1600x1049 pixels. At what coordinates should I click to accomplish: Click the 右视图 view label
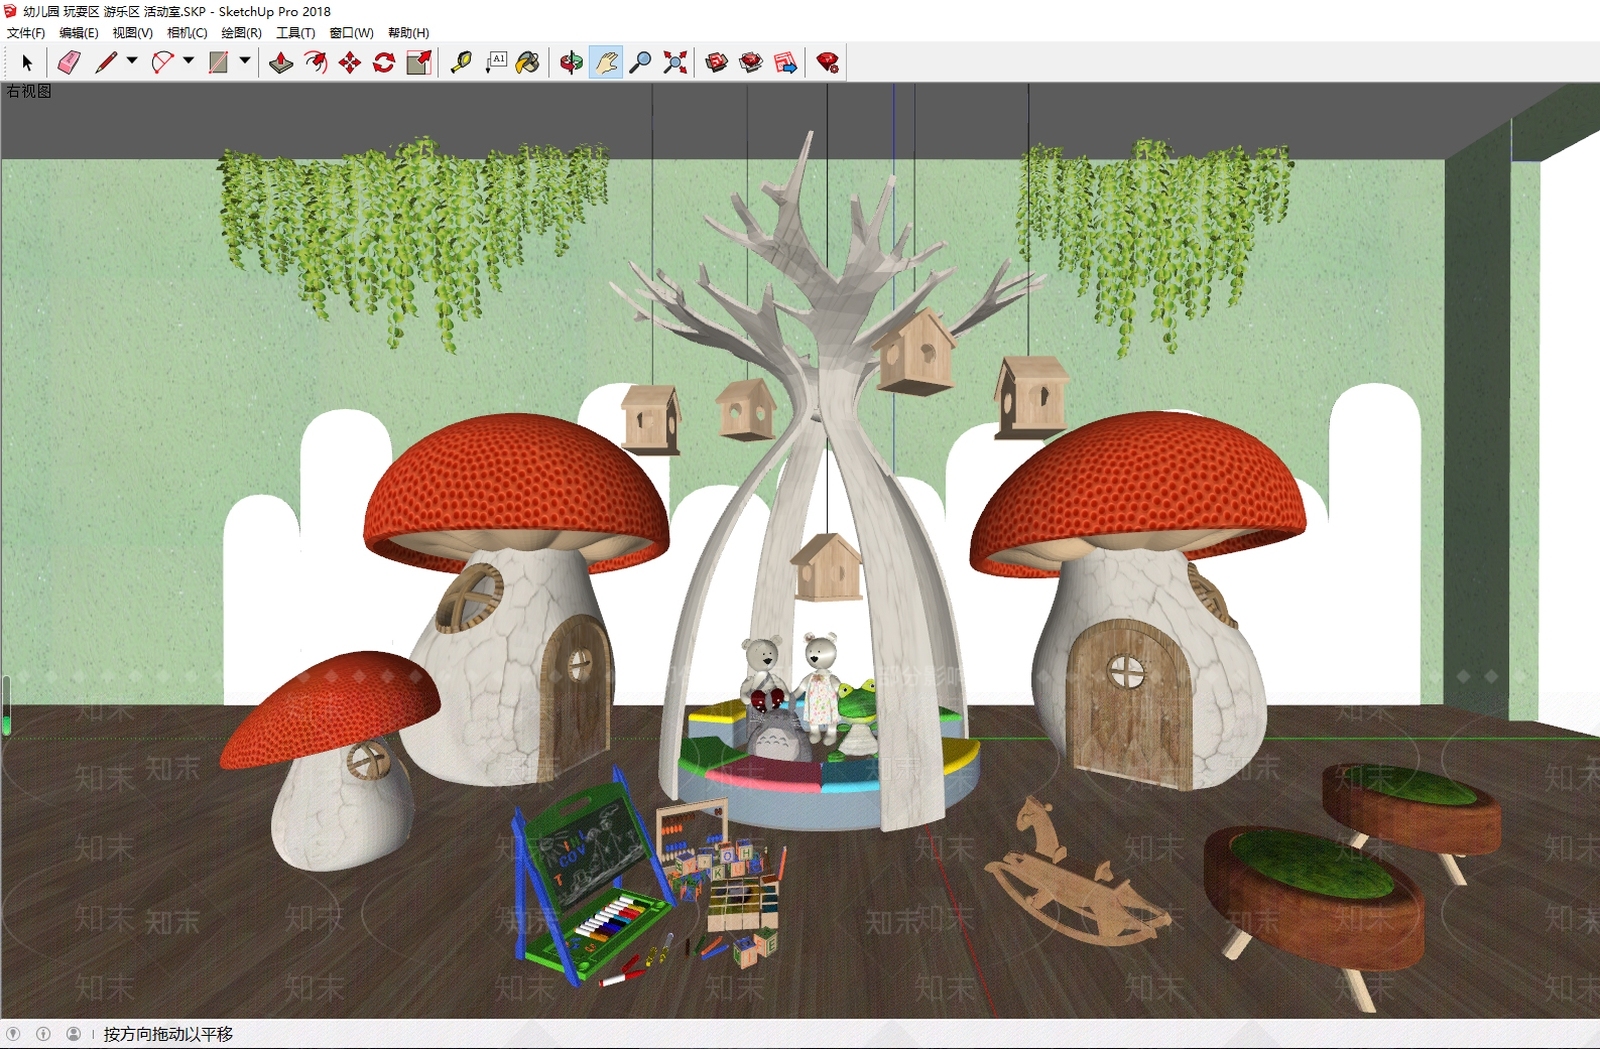pyautogui.click(x=29, y=91)
